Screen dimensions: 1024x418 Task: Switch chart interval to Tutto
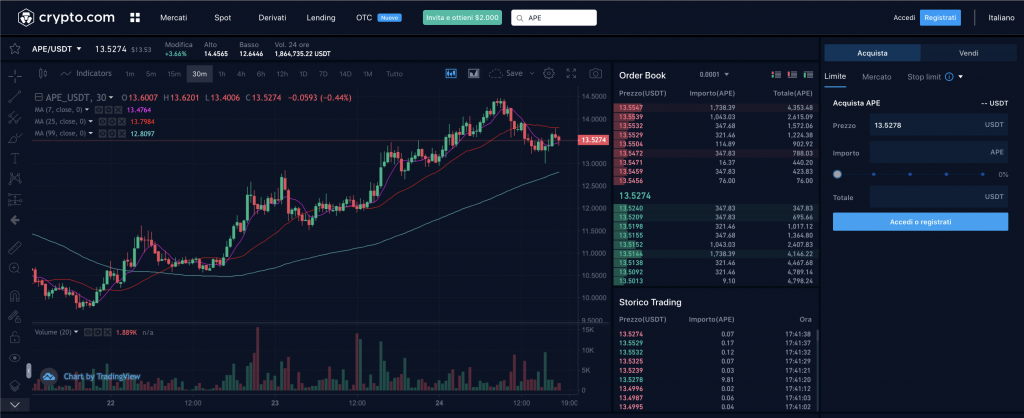click(394, 74)
